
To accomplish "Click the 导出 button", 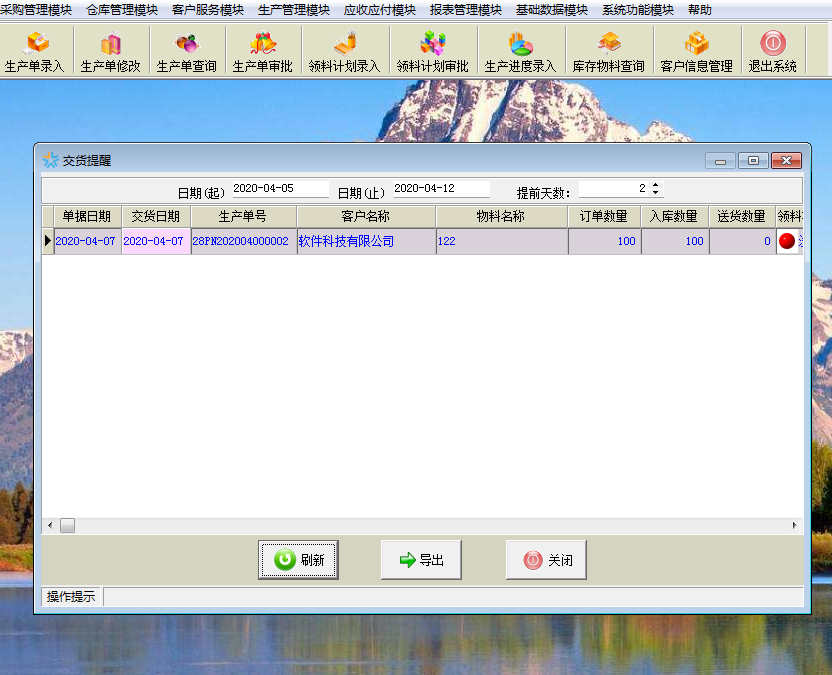I will click(421, 560).
